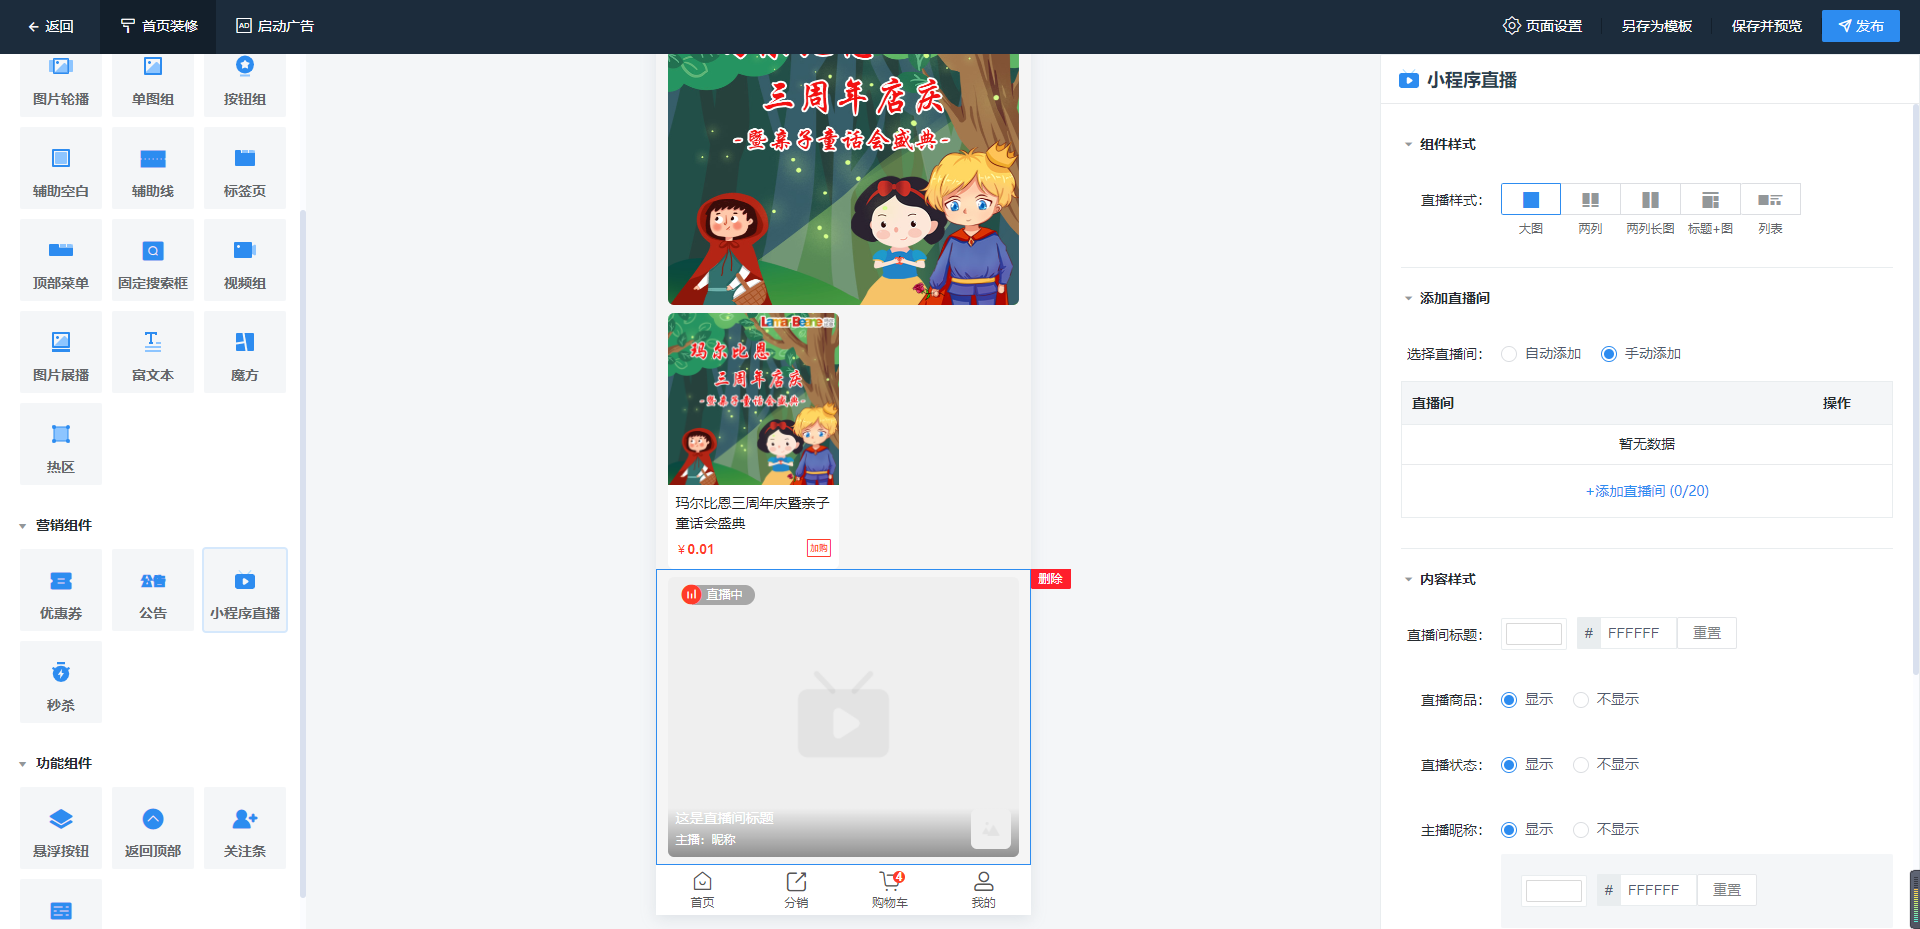Reset the 主播昵称 color with 重置

1727,891
